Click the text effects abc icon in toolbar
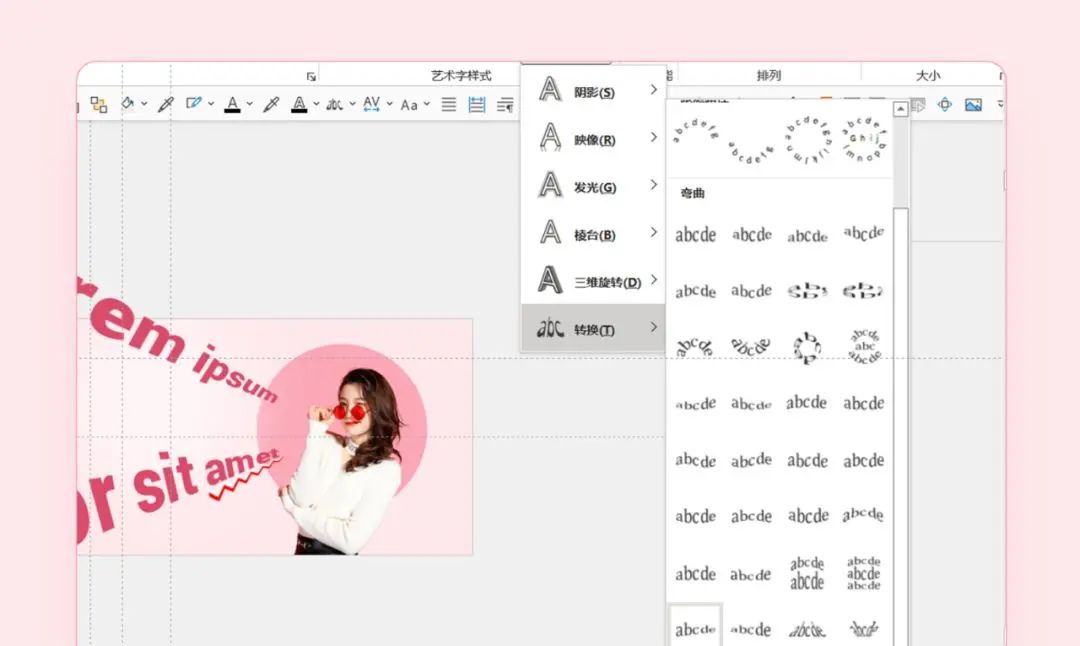The height and width of the screenshot is (646, 1080). coord(335,105)
